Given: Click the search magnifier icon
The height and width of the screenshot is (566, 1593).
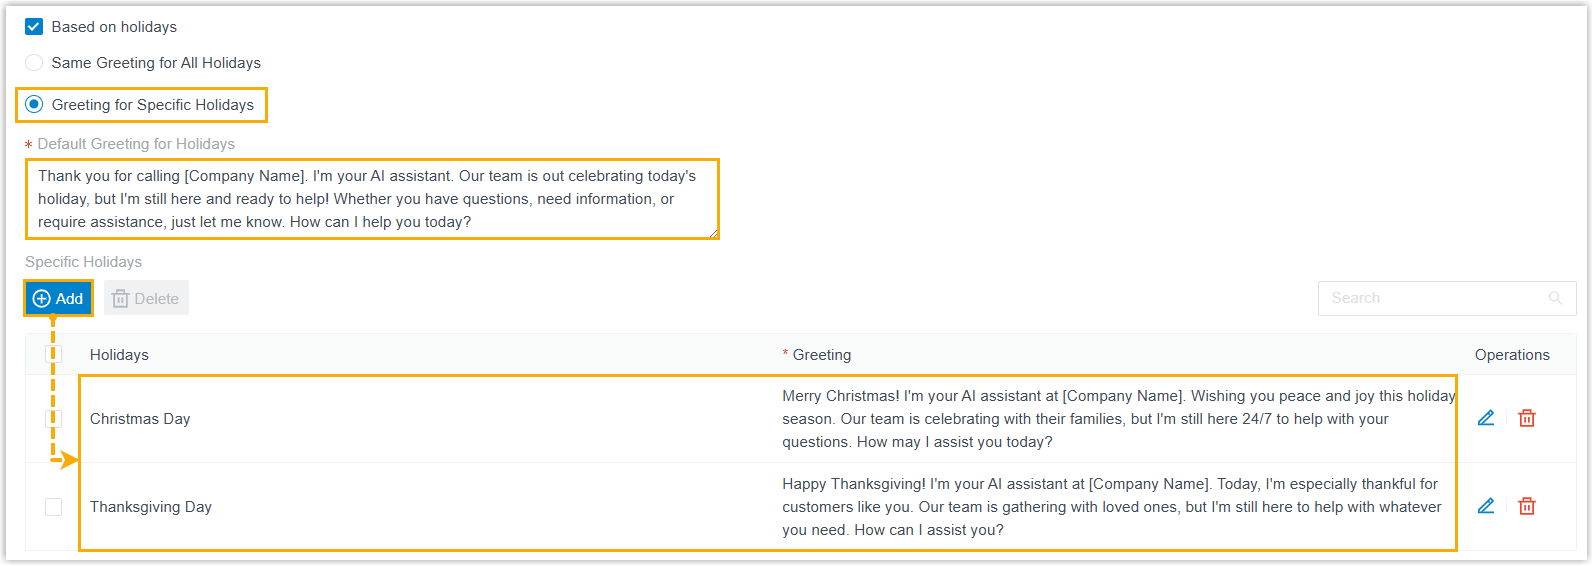Looking at the screenshot, I should pyautogui.click(x=1555, y=298).
